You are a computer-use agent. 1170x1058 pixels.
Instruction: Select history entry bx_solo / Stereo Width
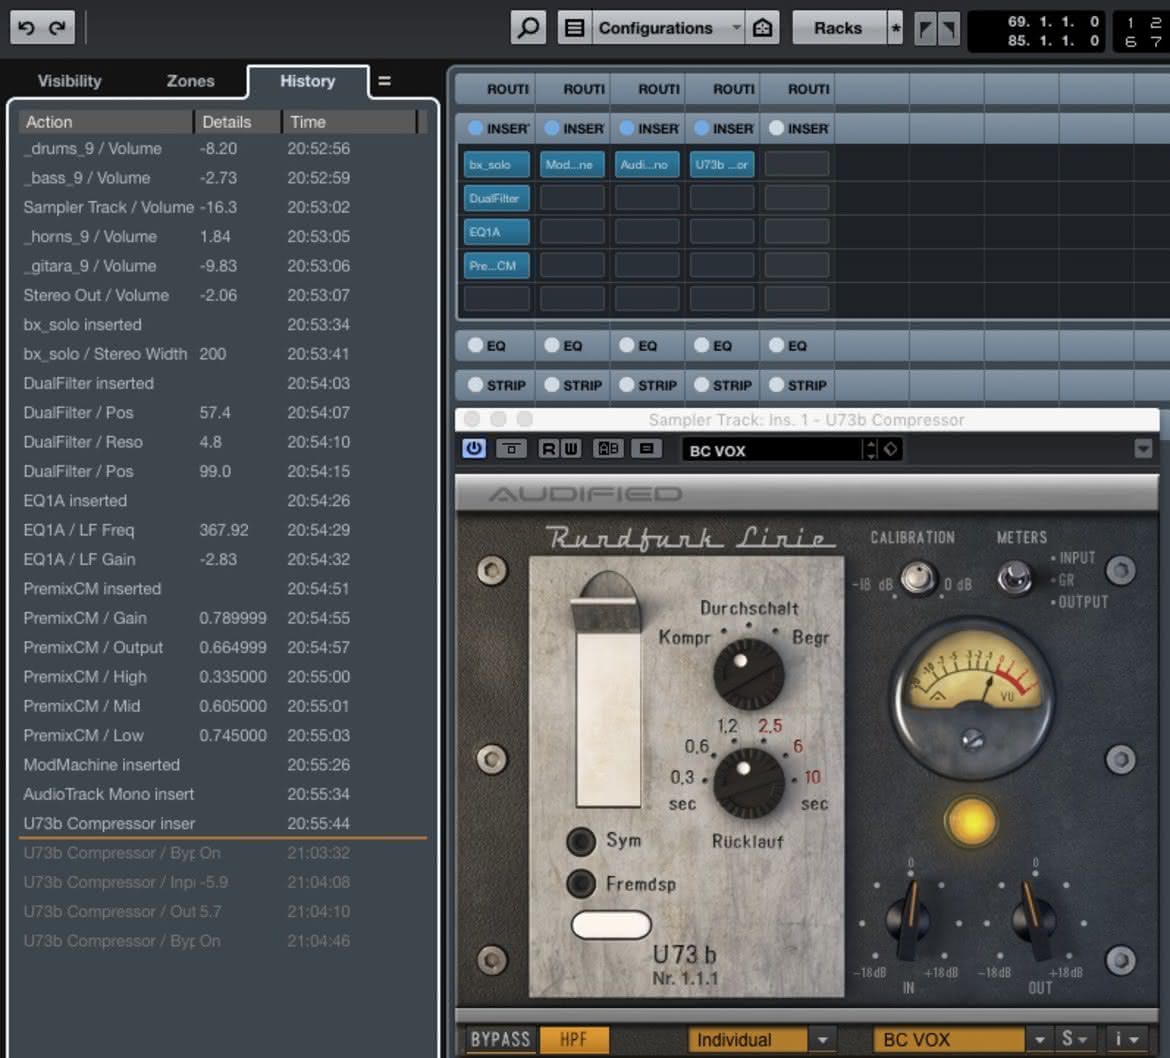(x=222, y=354)
